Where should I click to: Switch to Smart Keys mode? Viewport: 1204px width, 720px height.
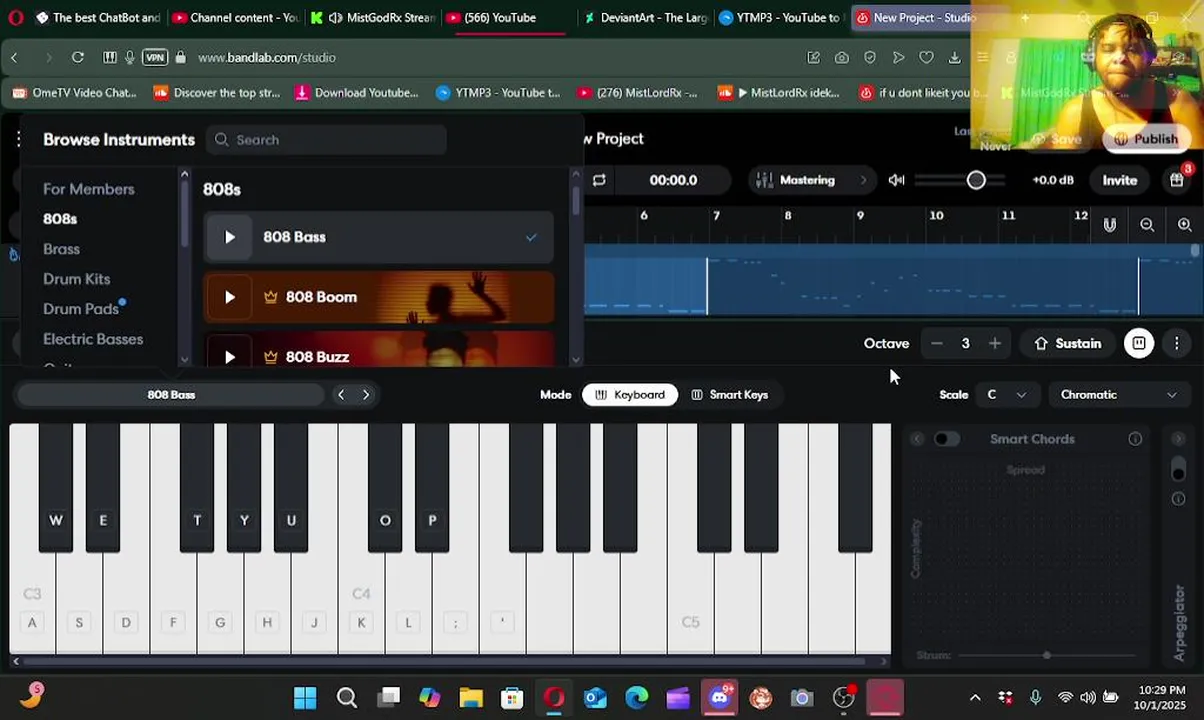730,394
